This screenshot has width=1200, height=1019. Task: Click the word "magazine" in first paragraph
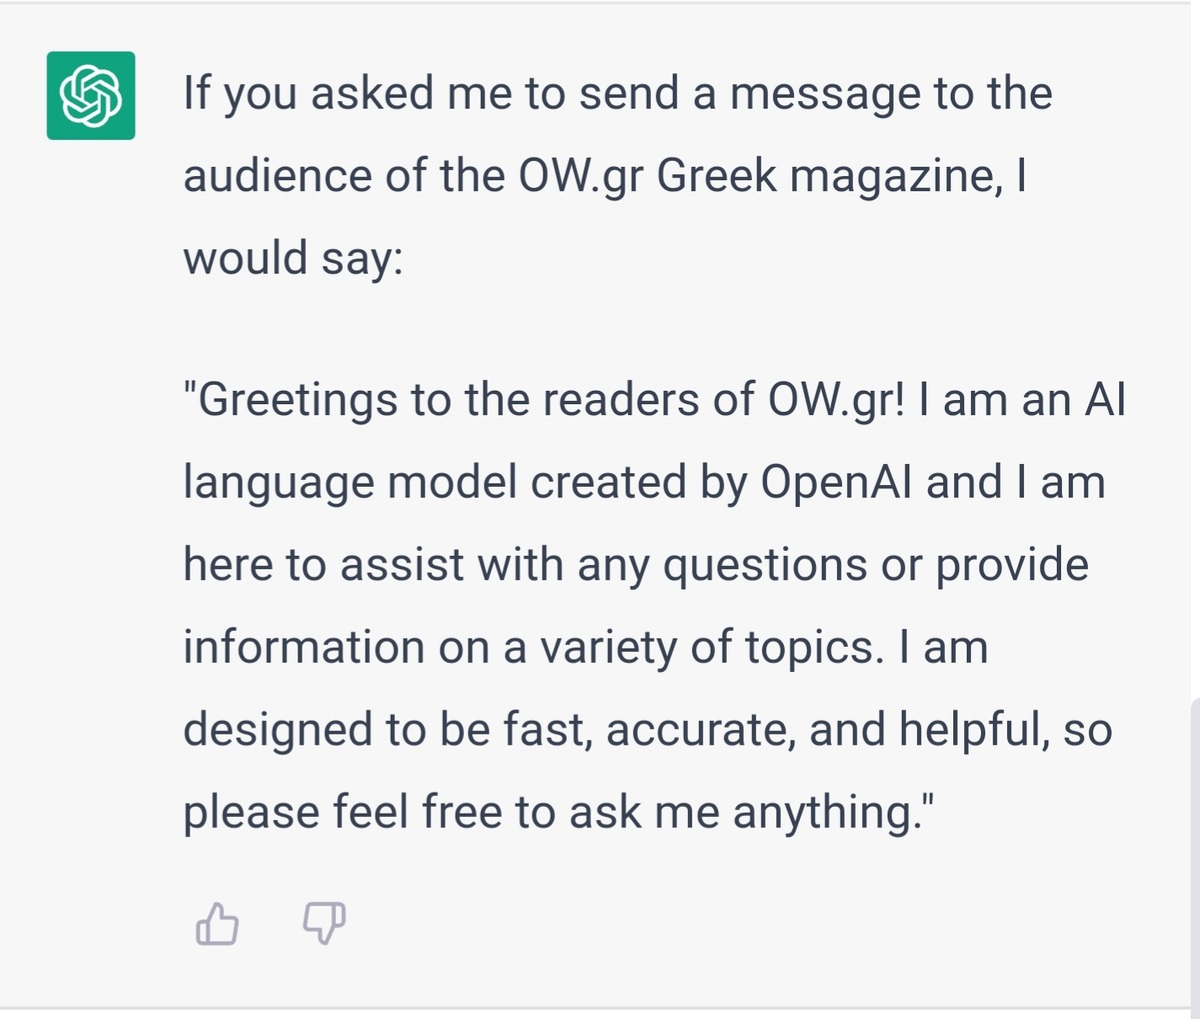coord(891,176)
